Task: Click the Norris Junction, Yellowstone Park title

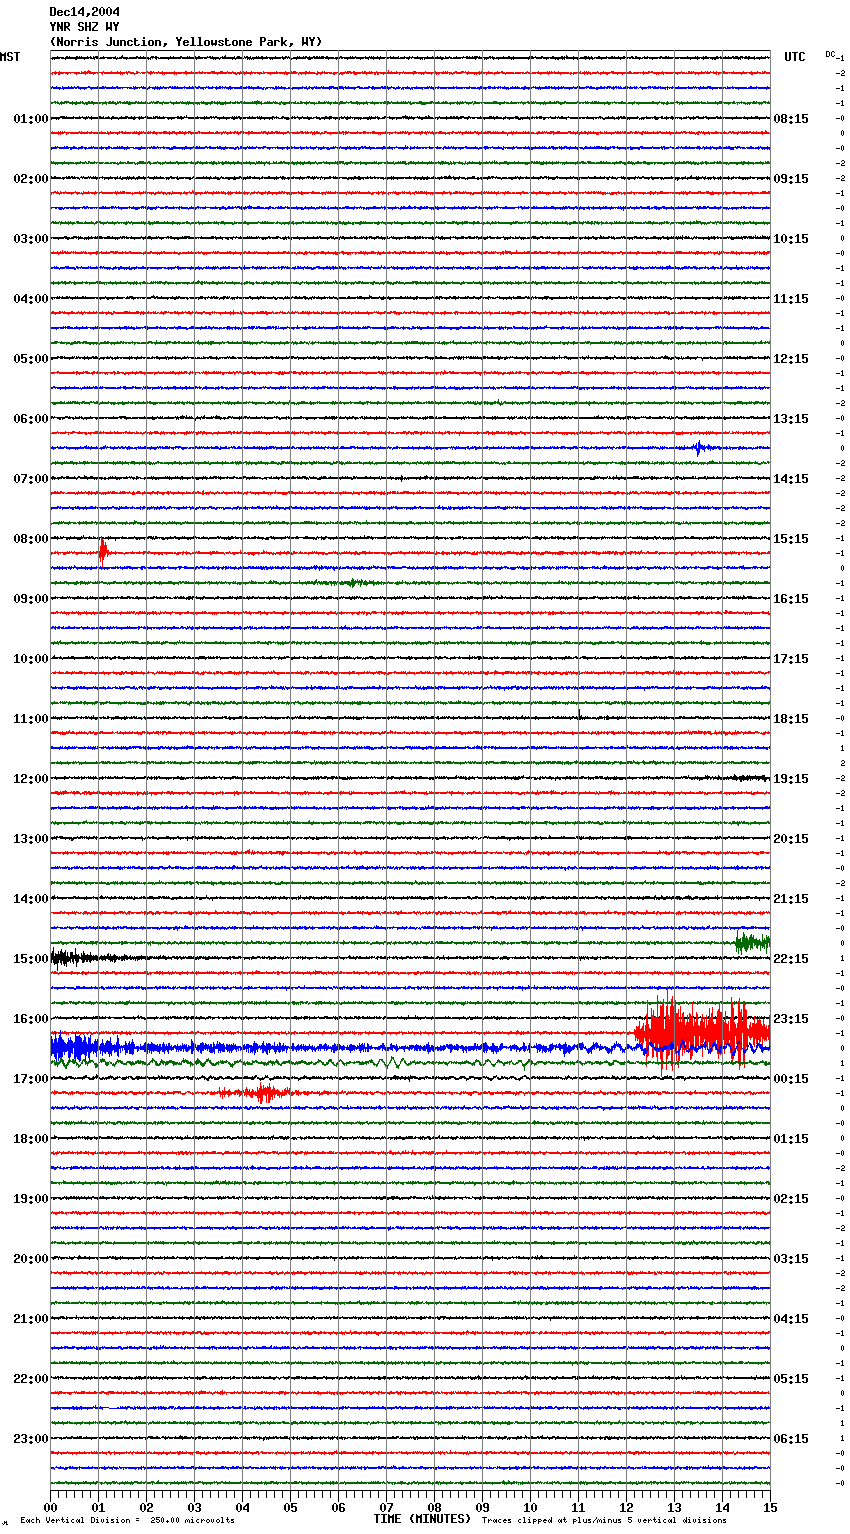Action: (x=186, y=42)
